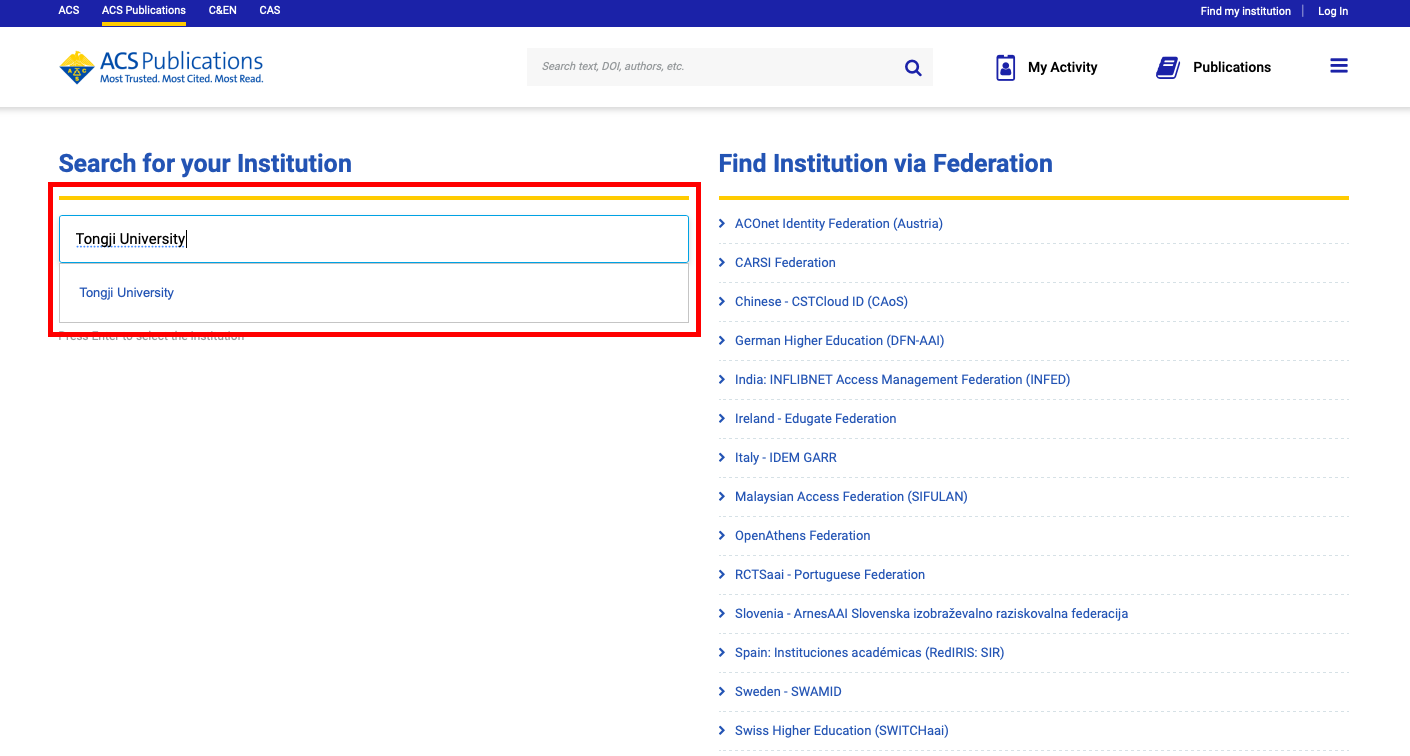Open Ireland - Edugate Federation link
Screen dimensions: 1410x756
click(816, 418)
